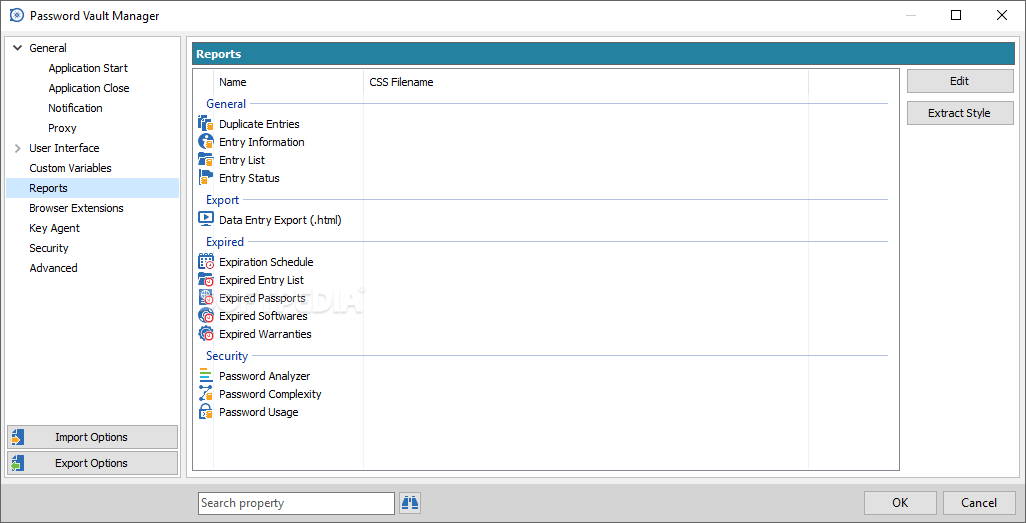Focus the Search property field

pos(296,503)
